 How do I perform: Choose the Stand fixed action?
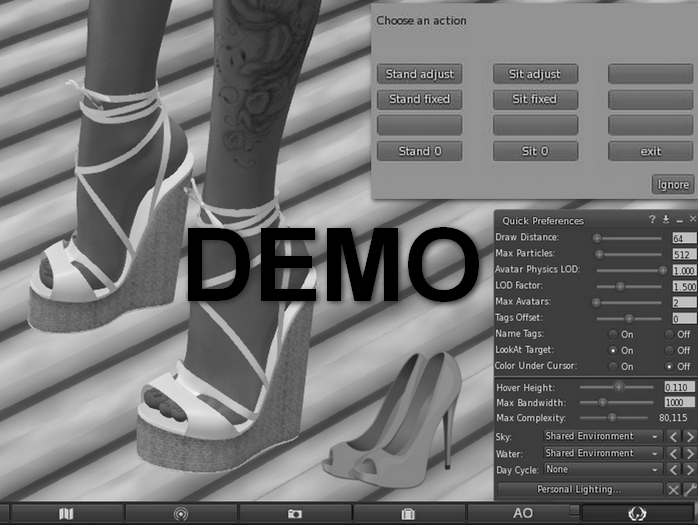(x=419, y=99)
